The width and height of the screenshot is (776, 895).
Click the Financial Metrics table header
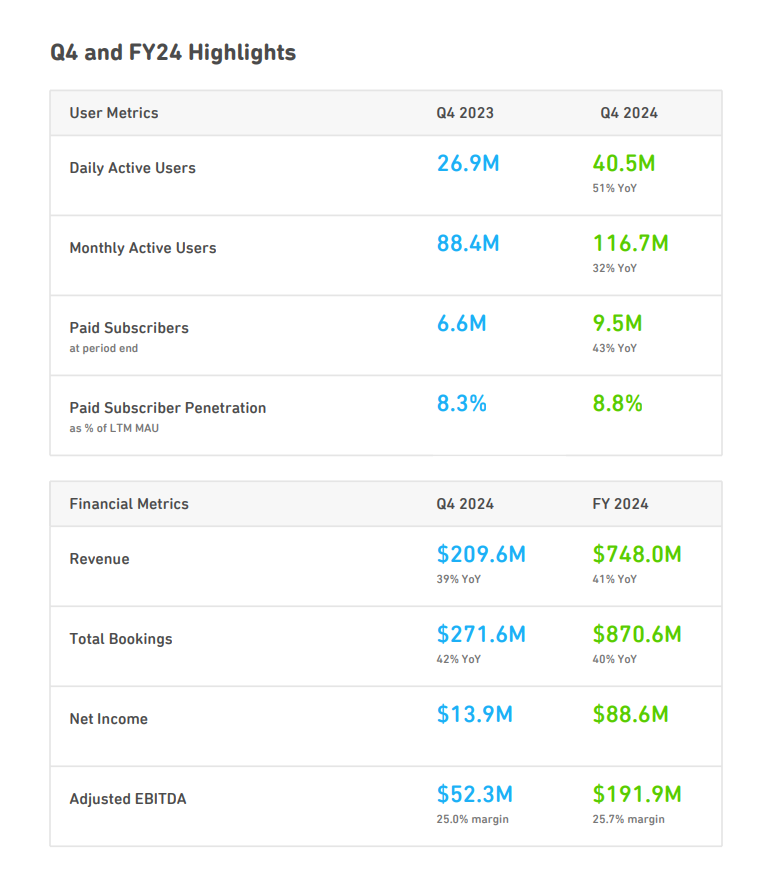click(x=128, y=504)
